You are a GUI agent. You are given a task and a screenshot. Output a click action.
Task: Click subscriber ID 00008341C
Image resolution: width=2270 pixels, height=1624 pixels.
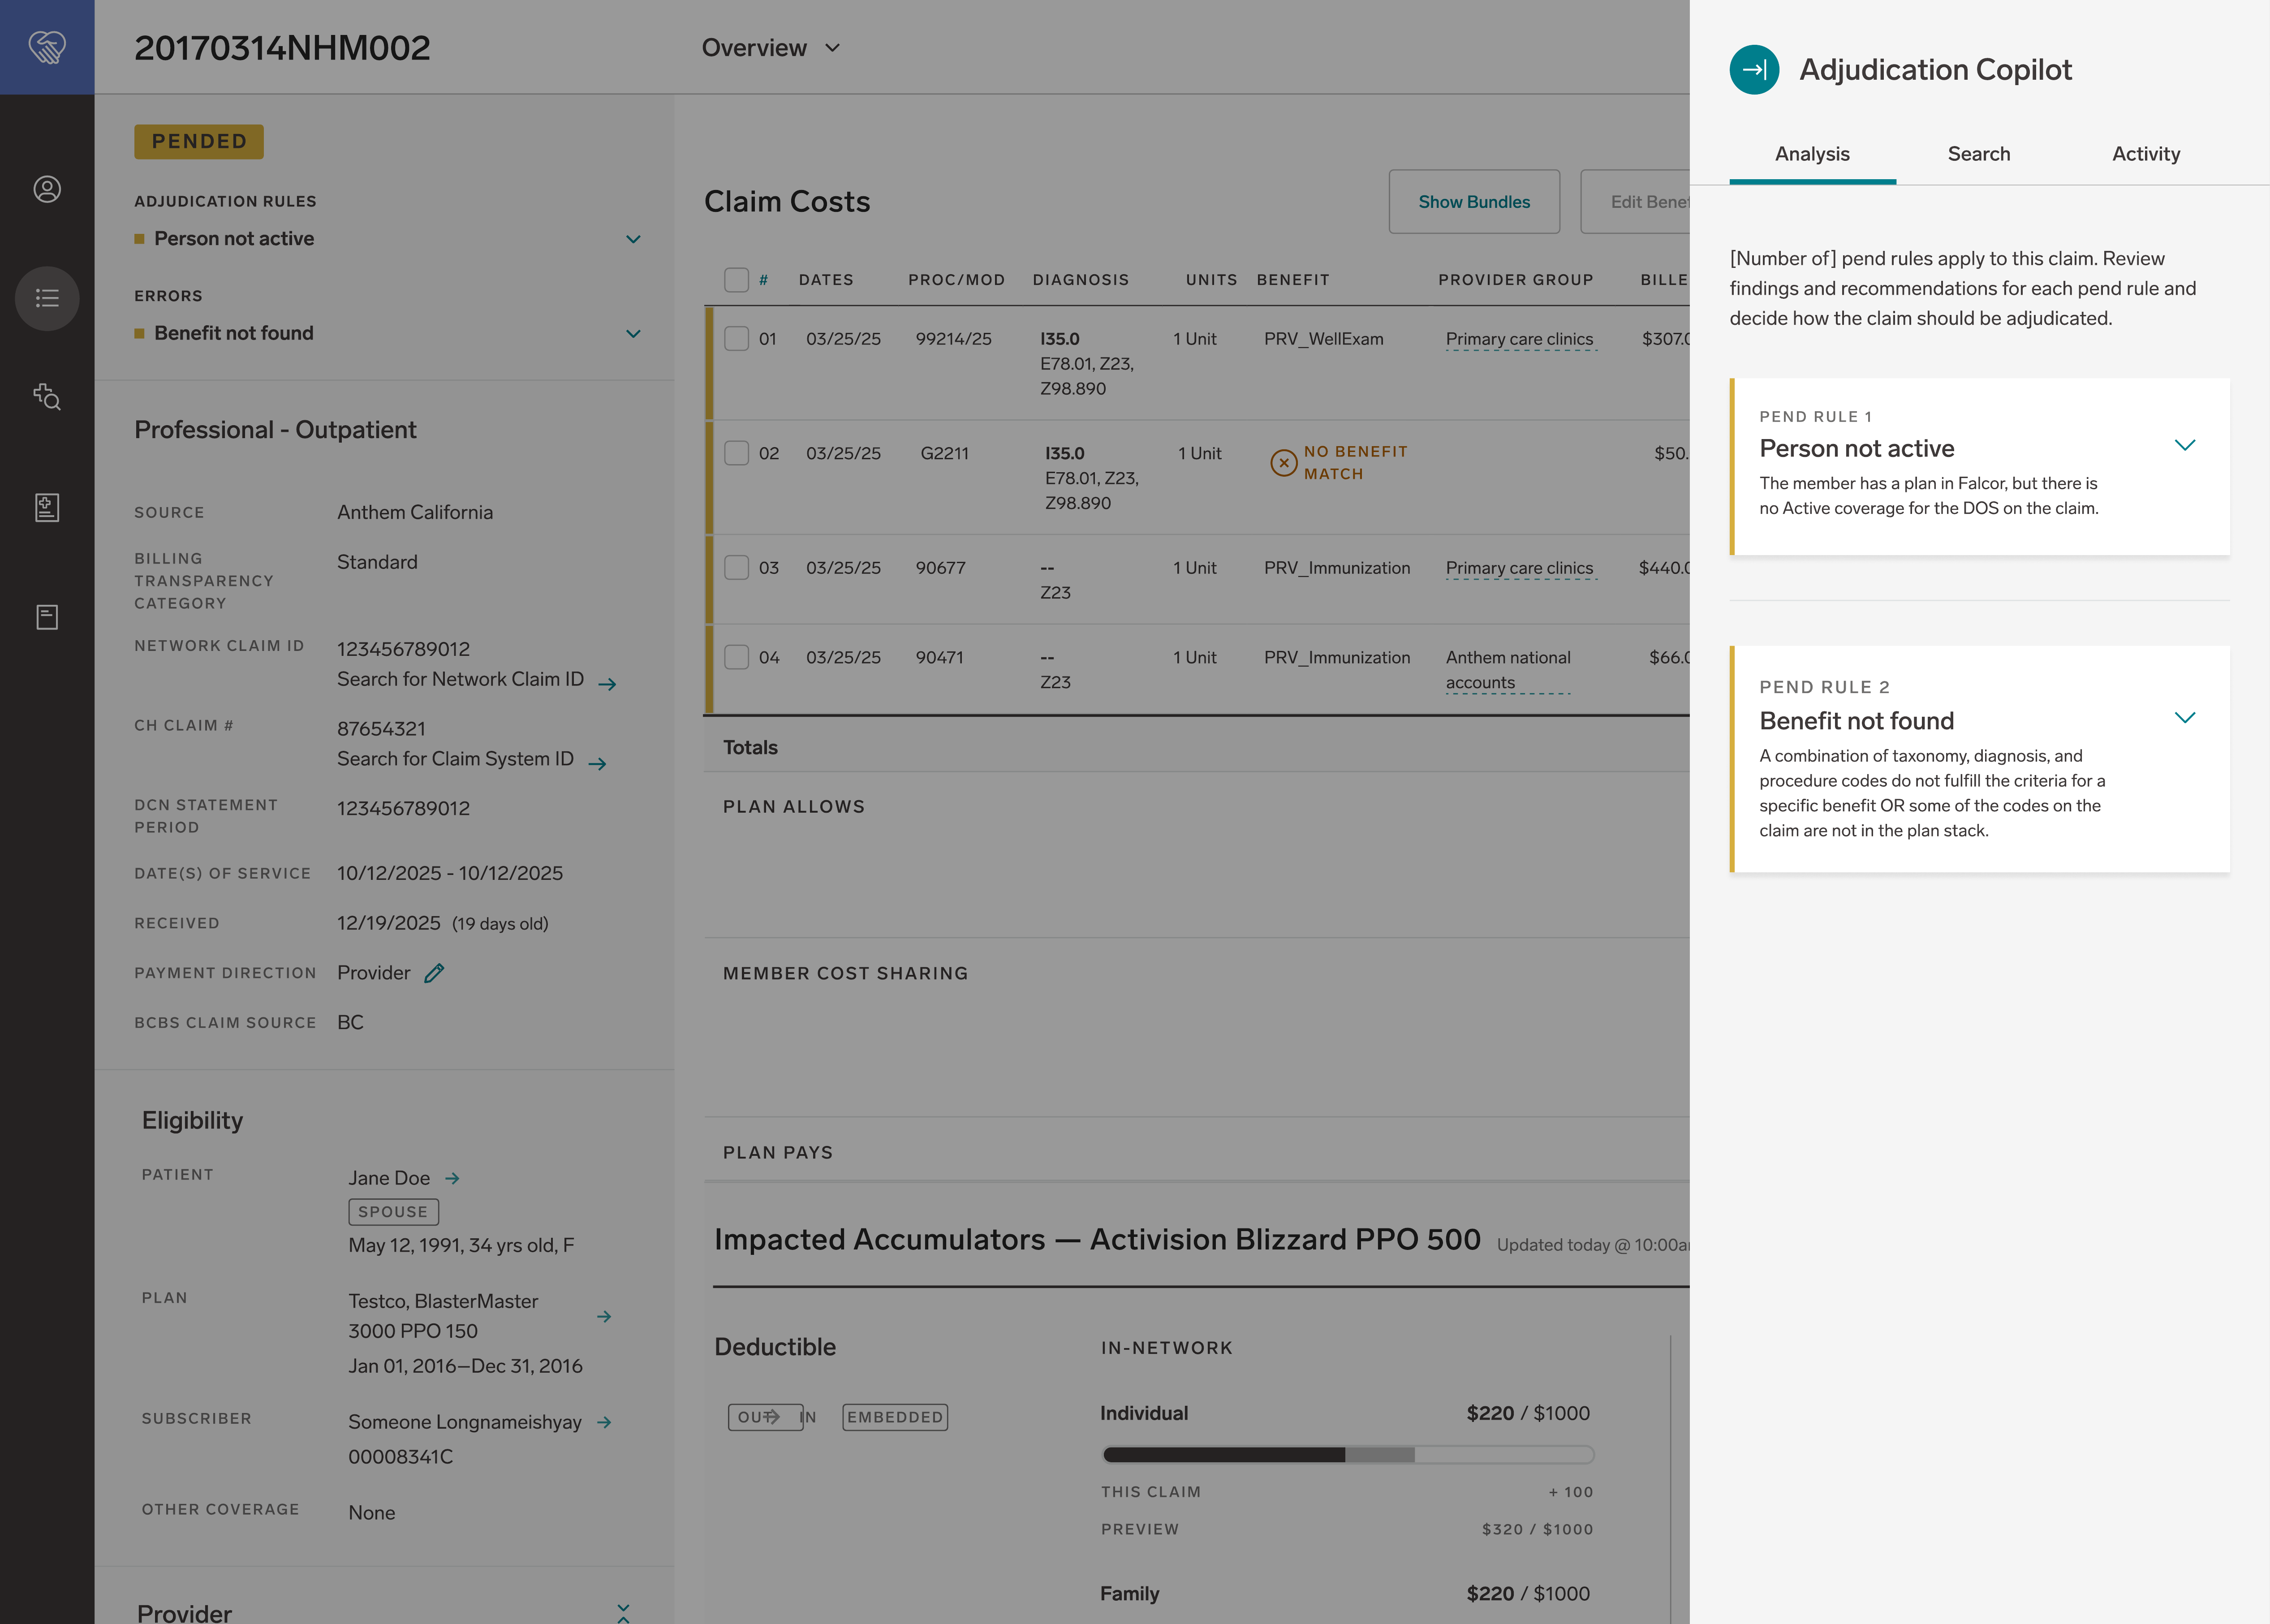(400, 1457)
